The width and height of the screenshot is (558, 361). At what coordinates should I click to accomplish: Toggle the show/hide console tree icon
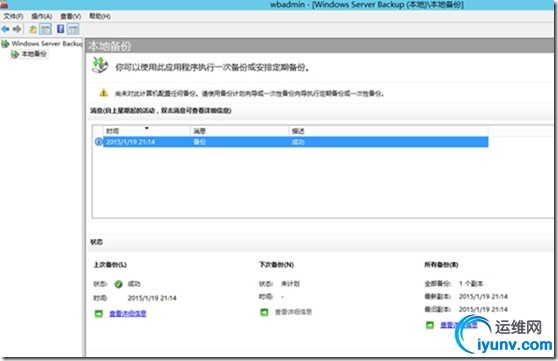tap(45, 29)
